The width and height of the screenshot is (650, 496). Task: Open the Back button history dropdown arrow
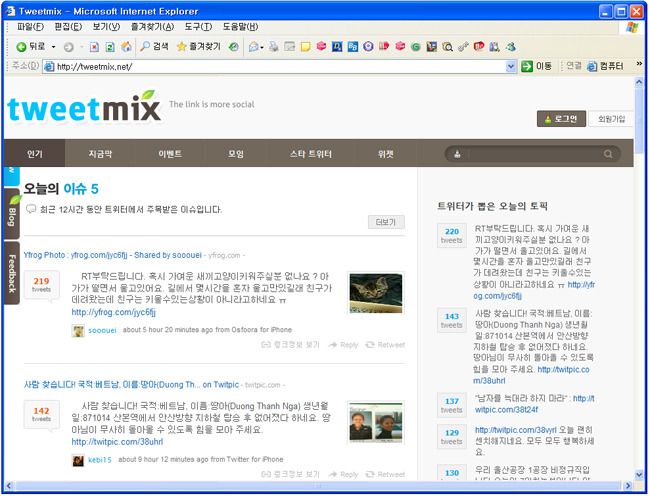pos(53,47)
